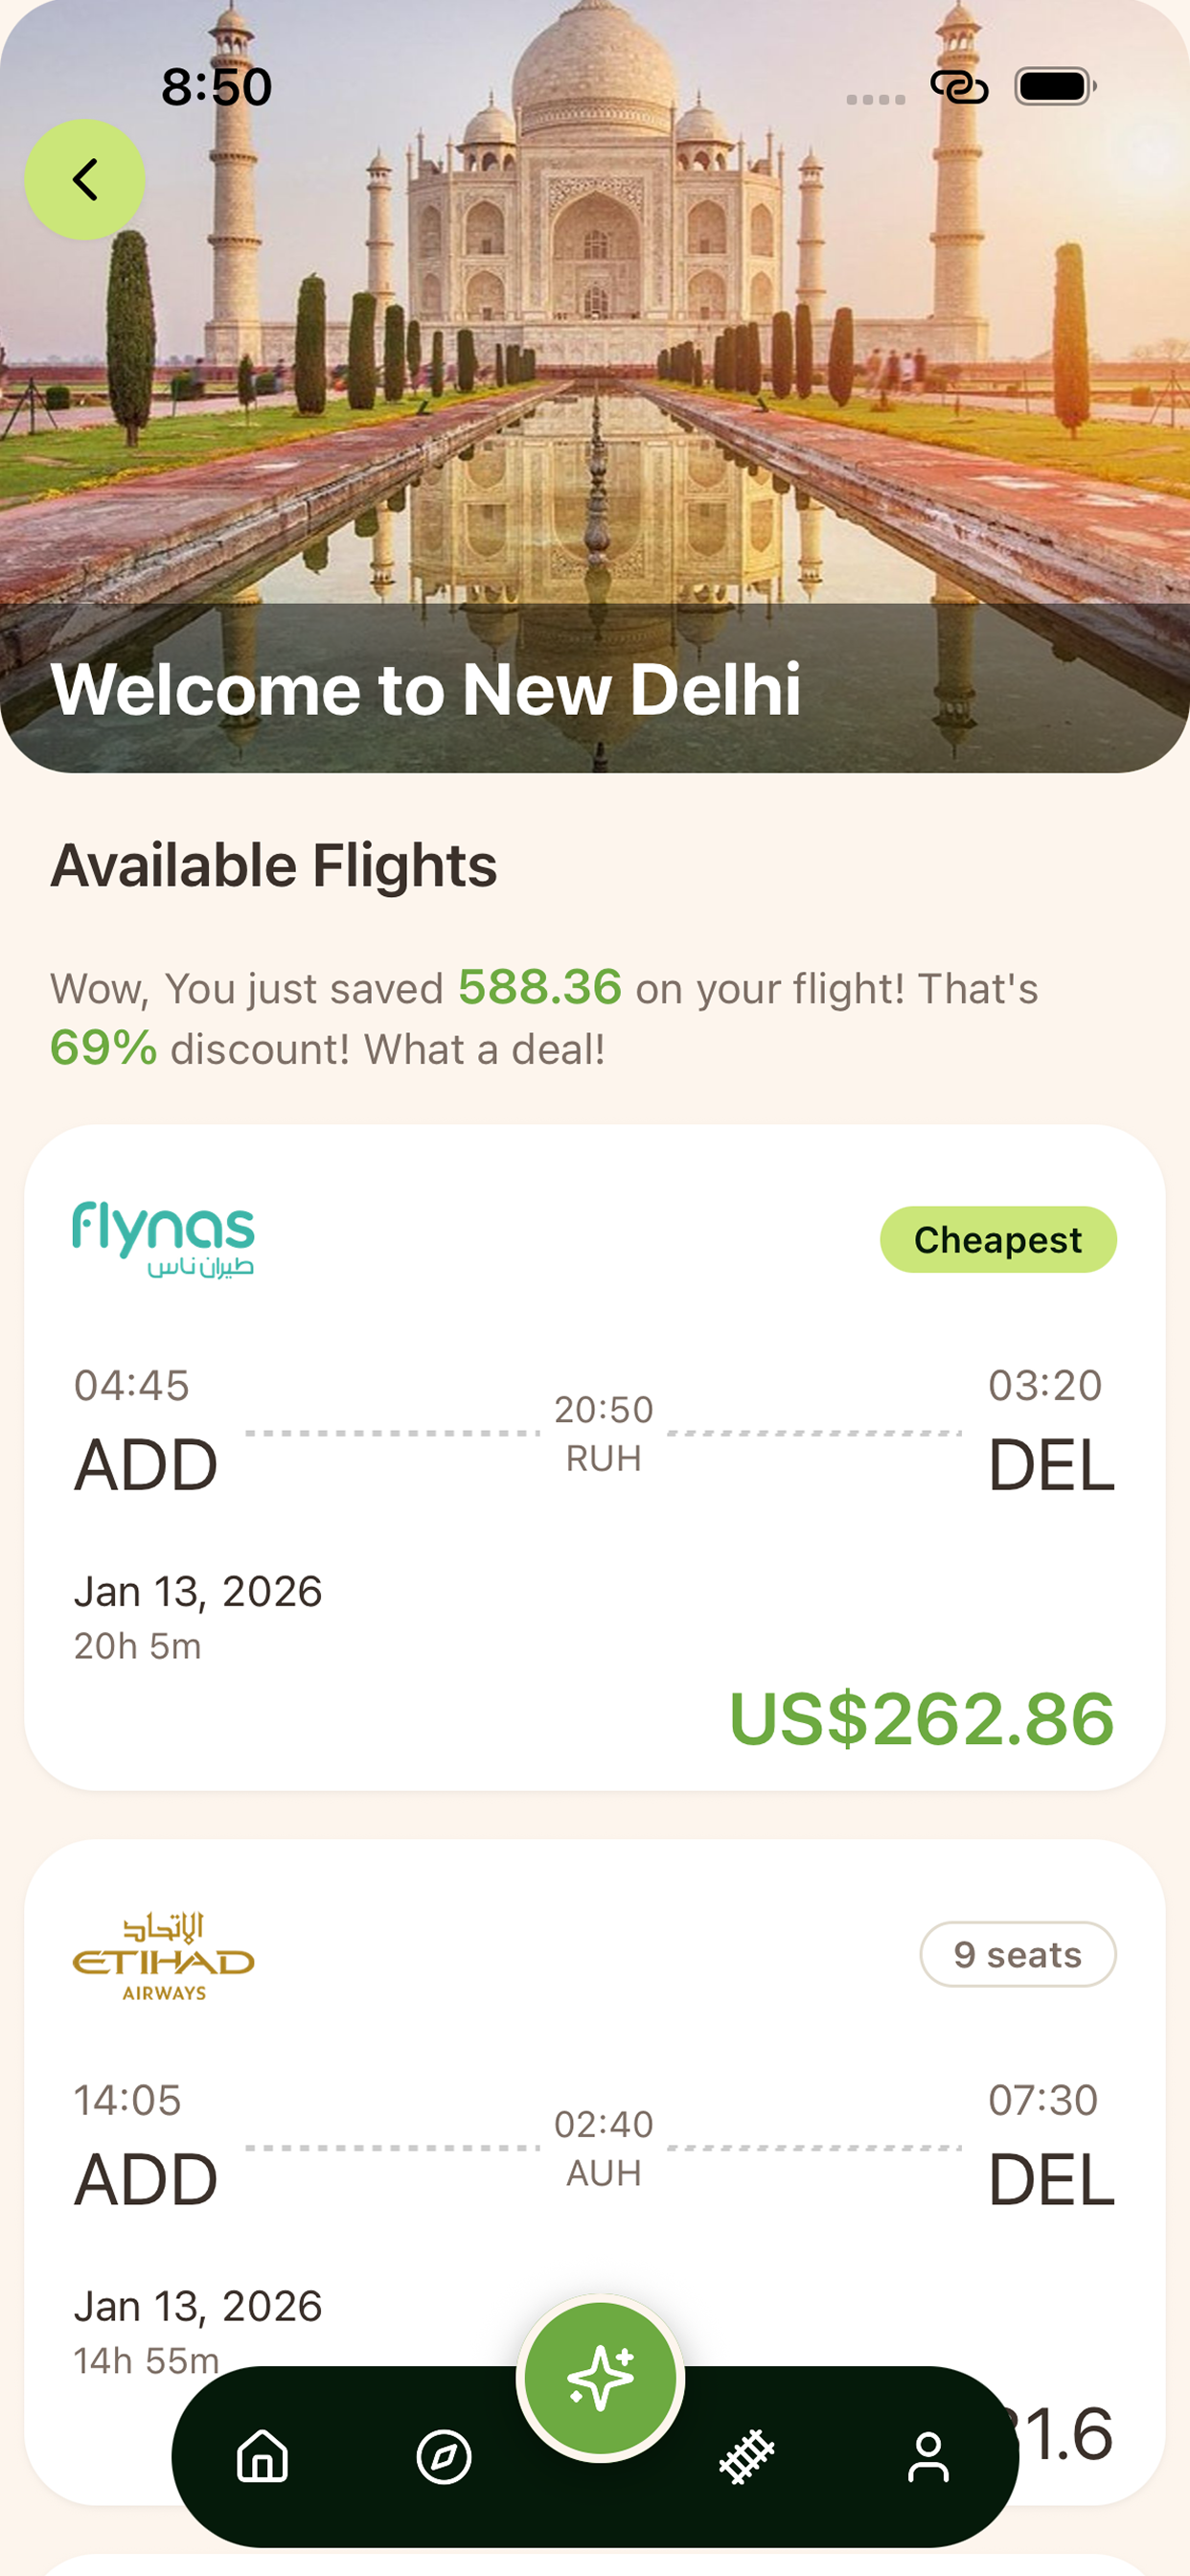Tap the back arrow button
Screen dimensions: 1190x2576
click(x=85, y=180)
